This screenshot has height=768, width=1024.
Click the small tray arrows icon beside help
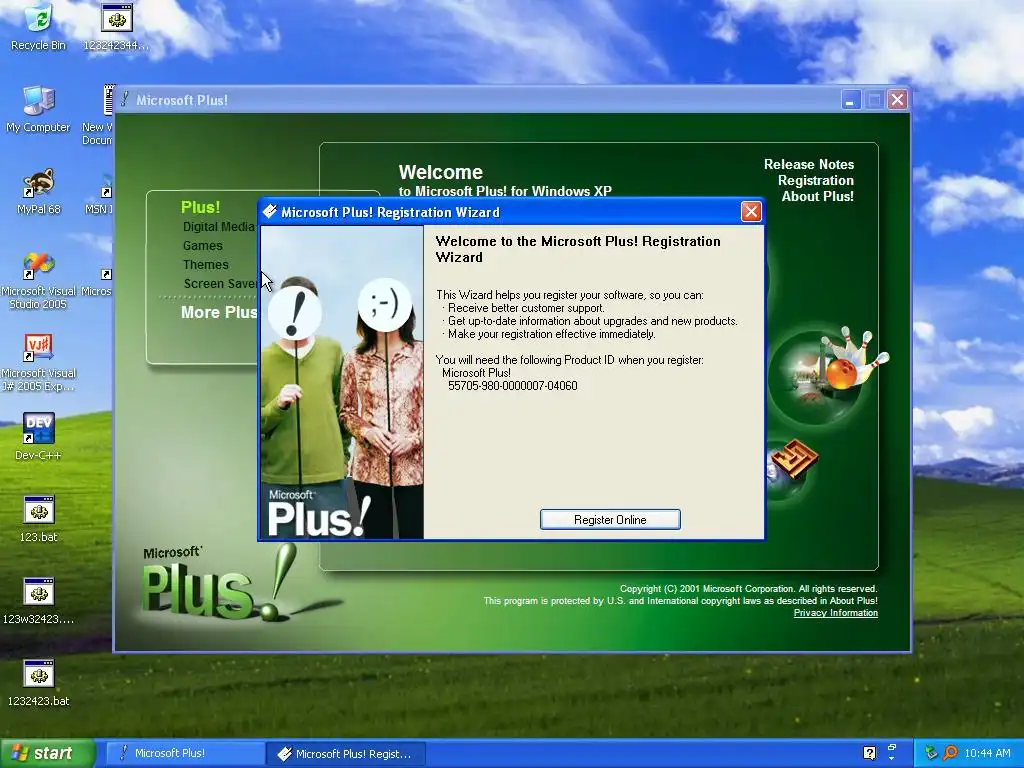coord(891,752)
